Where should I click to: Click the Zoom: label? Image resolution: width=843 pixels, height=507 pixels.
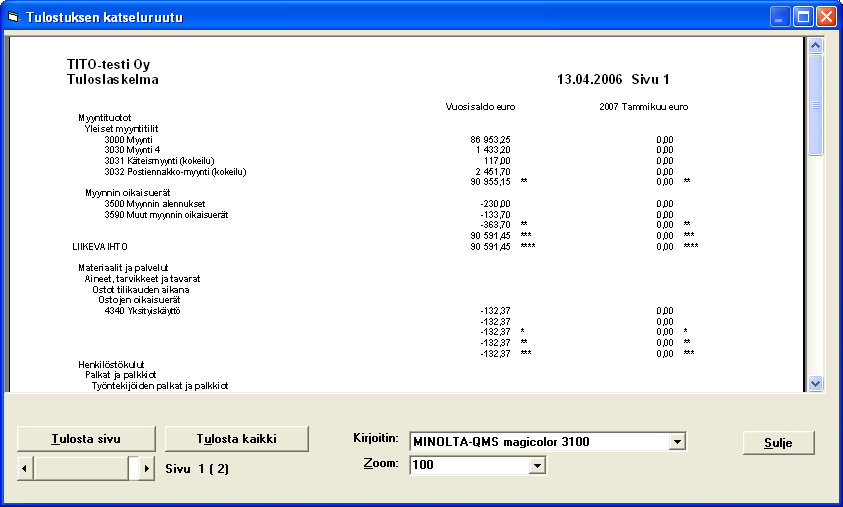coord(381,463)
